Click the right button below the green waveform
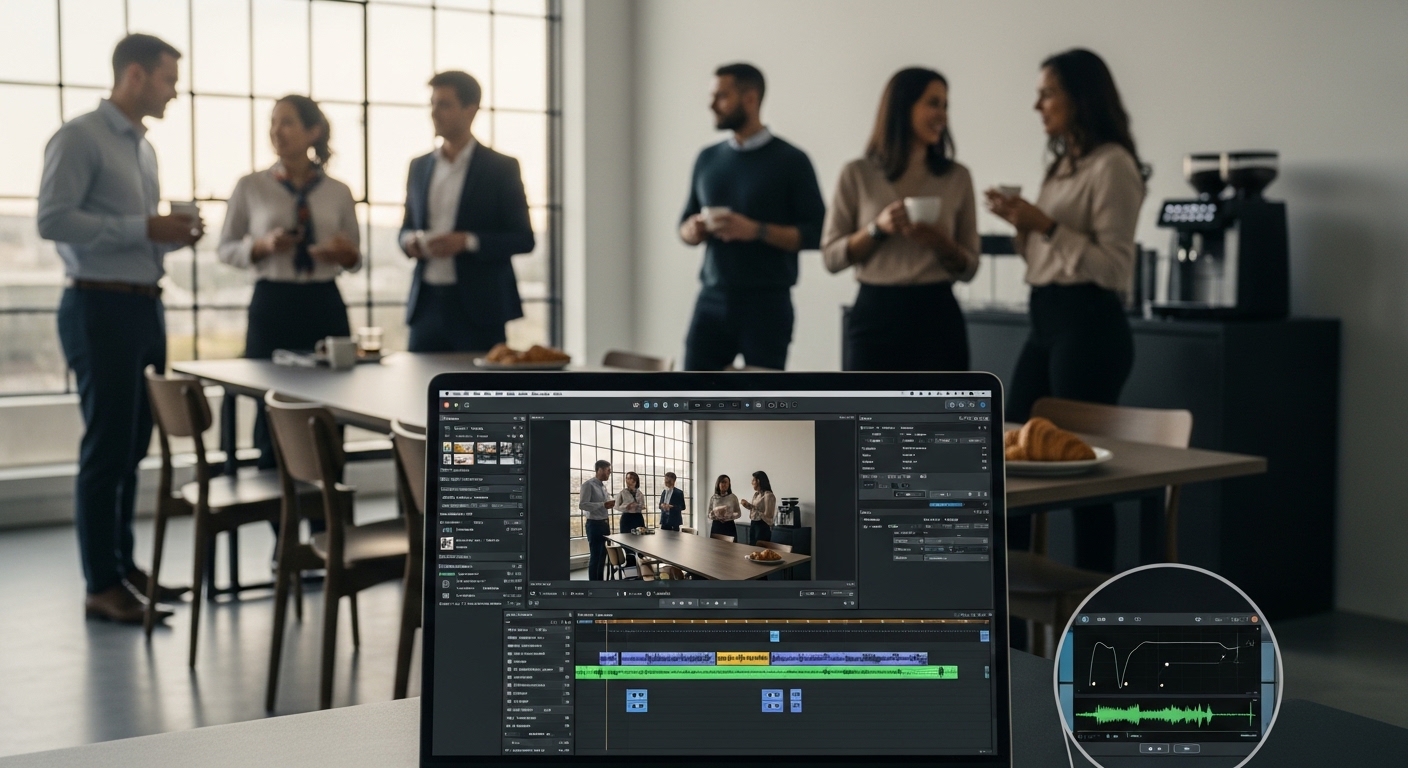The image size is (1408, 768). 1187,748
